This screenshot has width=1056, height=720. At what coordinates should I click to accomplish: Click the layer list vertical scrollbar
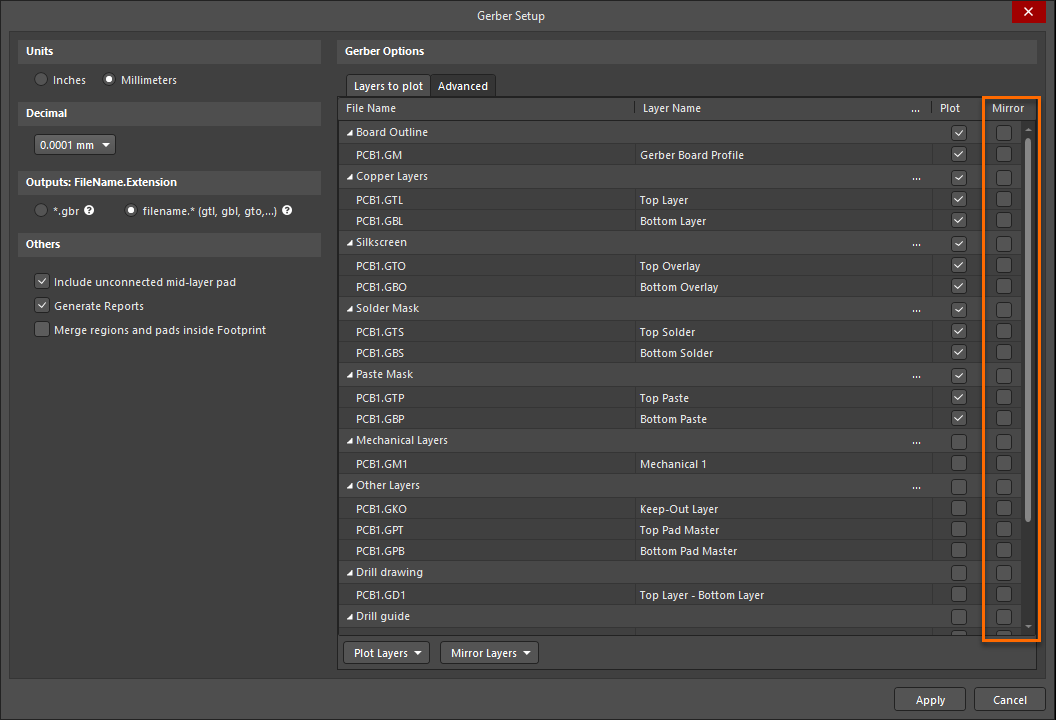point(1028,330)
